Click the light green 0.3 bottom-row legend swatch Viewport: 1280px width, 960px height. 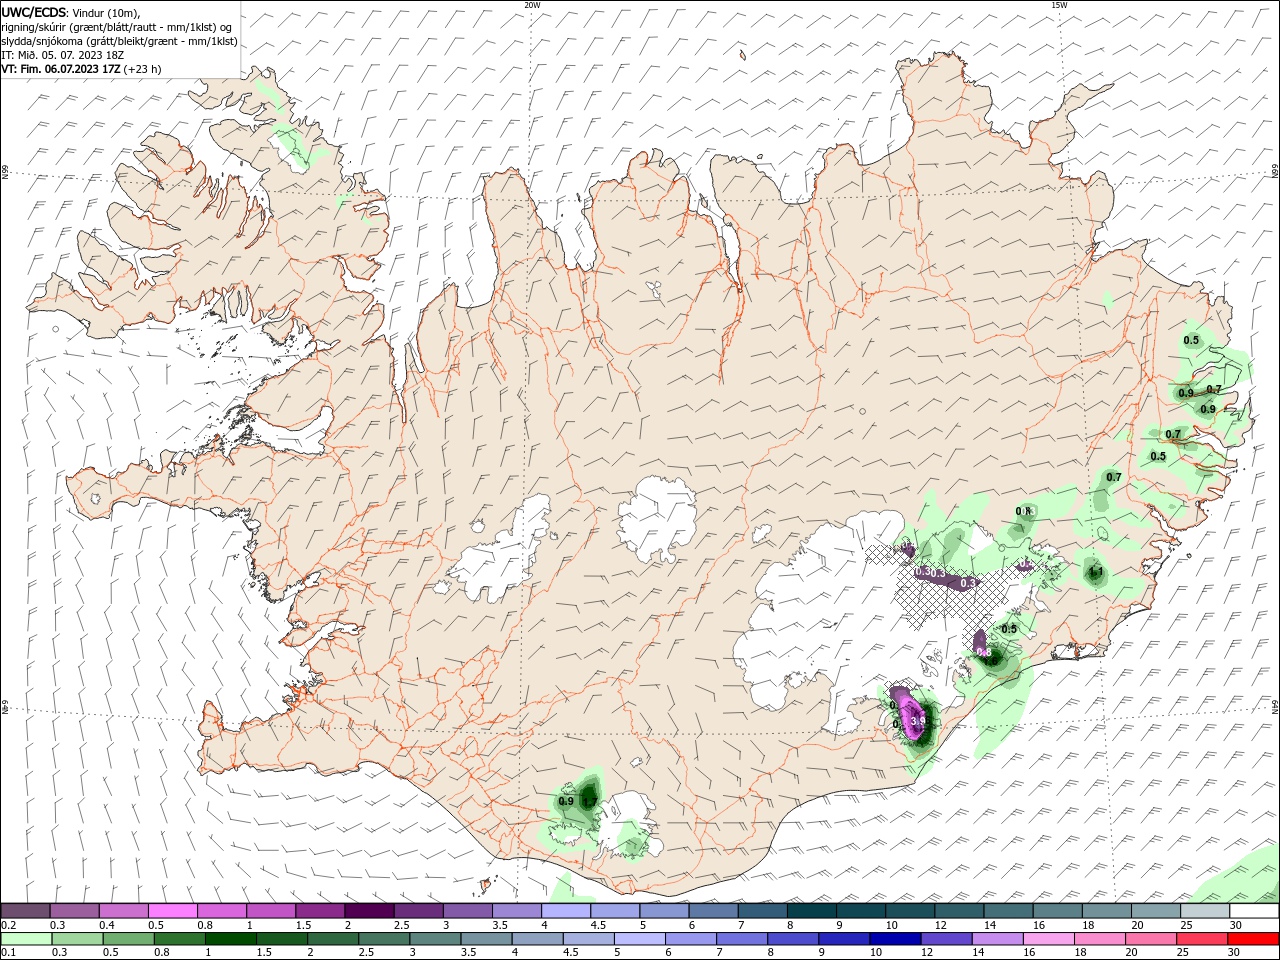point(75,939)
